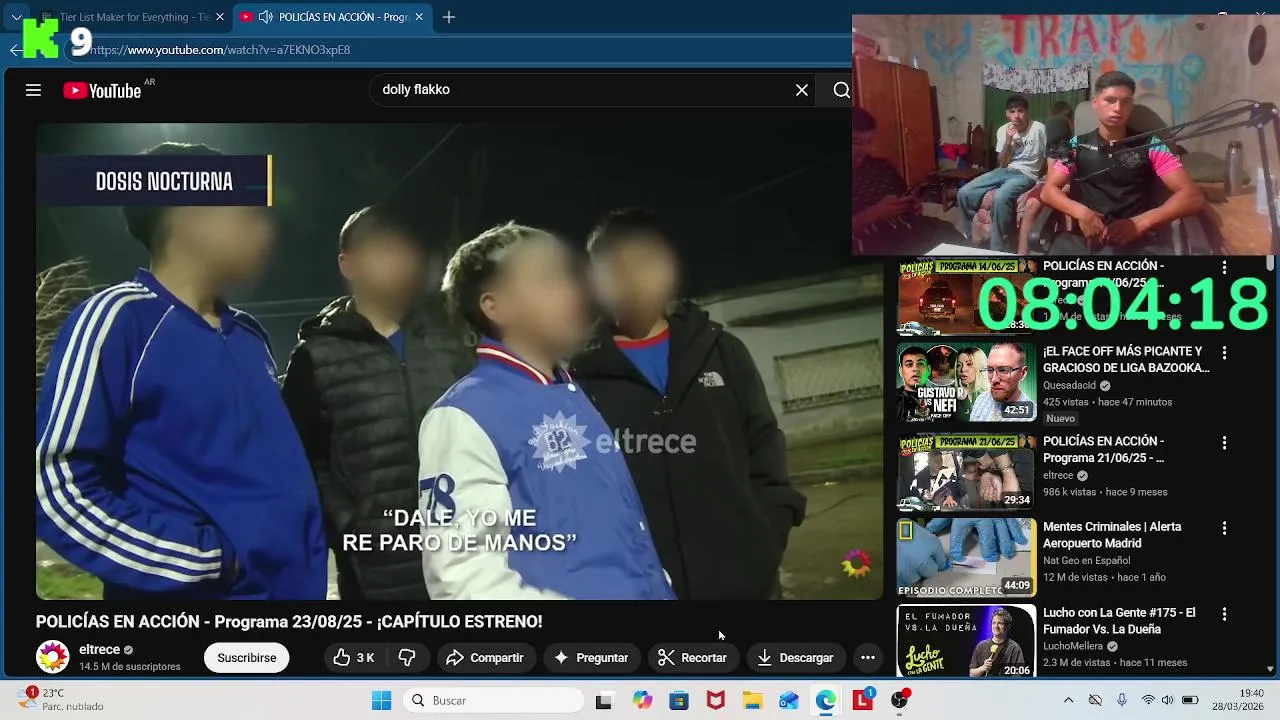Launch Copilot from the taskbar
Image resolution: width=1280 pixels, height=720 pixels.
click(641, 701)
